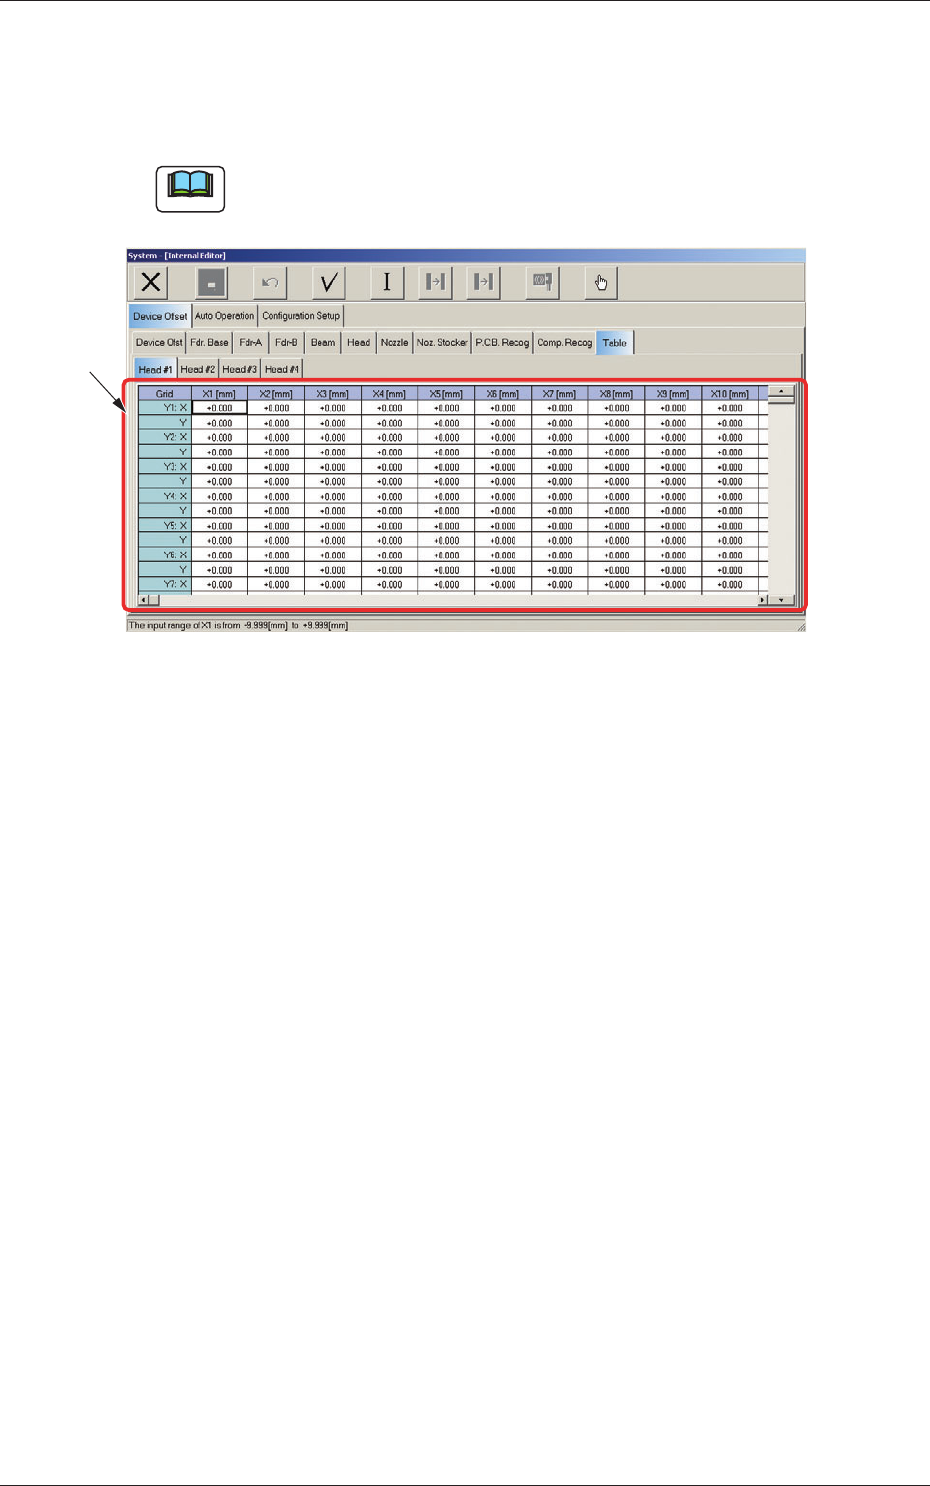This screenshot has width=930, height=1486.
Task: Click the Y7: X row header
Action: pyautogui.click(x=165, y=585)
